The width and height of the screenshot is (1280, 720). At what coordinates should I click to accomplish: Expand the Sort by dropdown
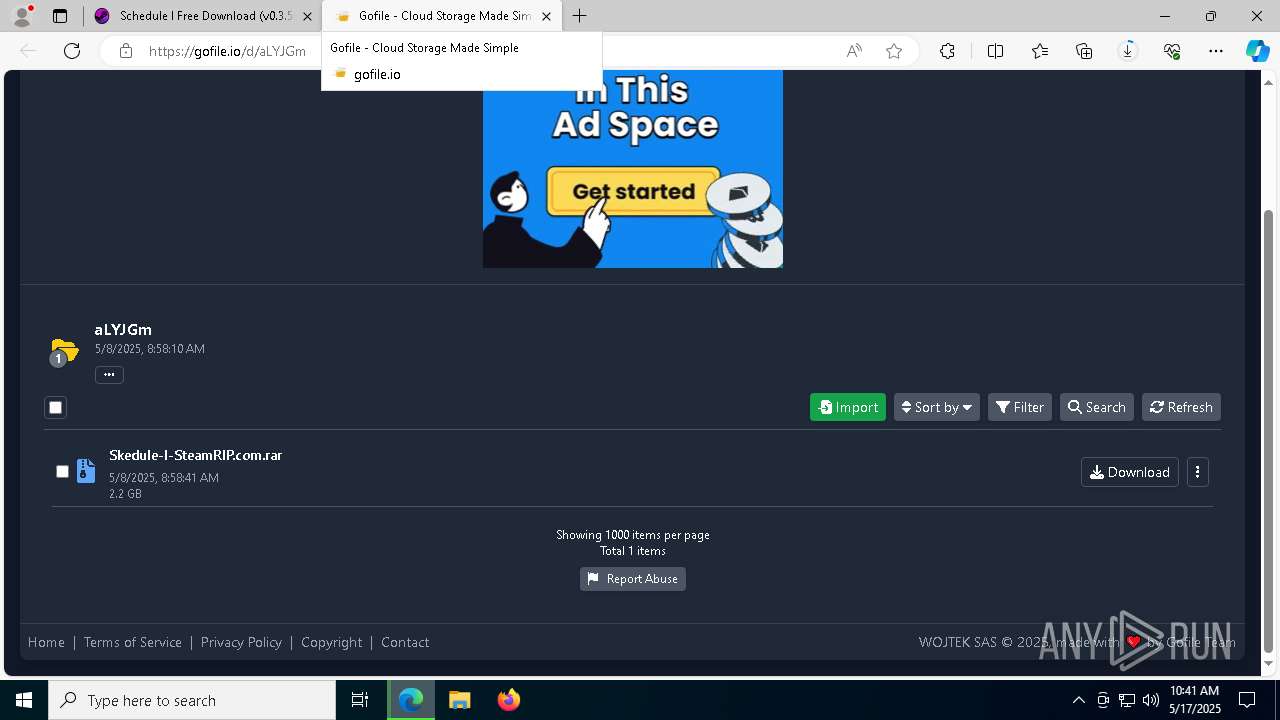tap(936, 407)
